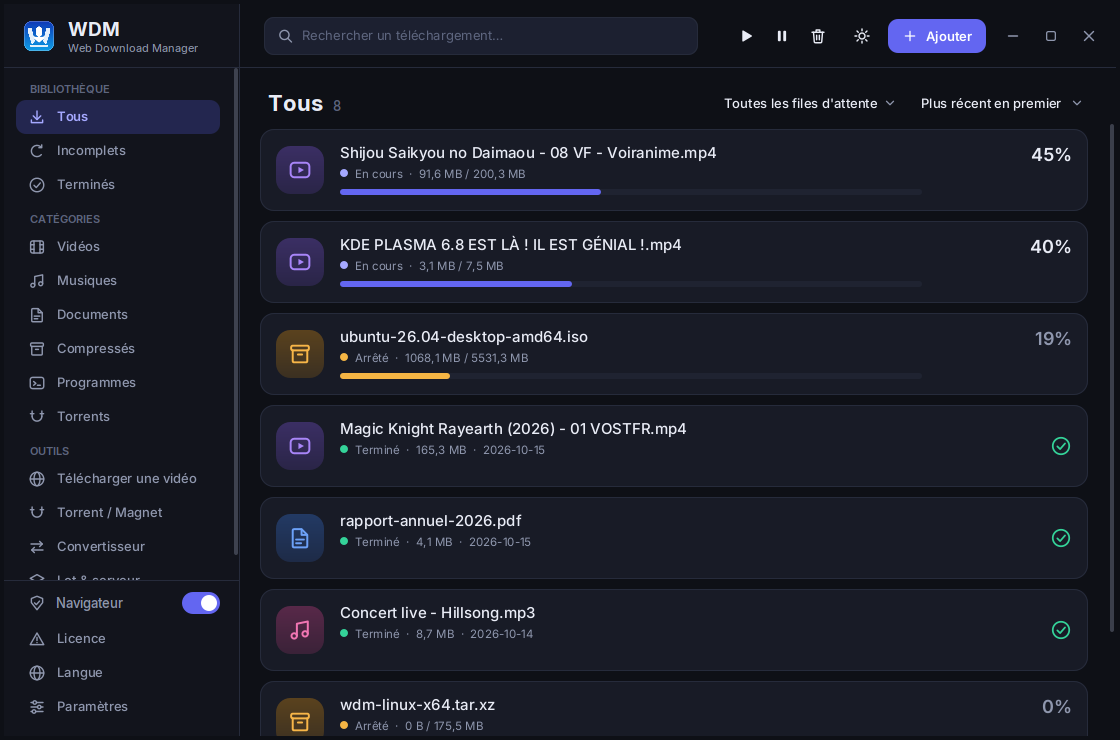Filter by the Programmes category
The height and width of the screenshot is (740, 1120).
click(x=118, y=383)
